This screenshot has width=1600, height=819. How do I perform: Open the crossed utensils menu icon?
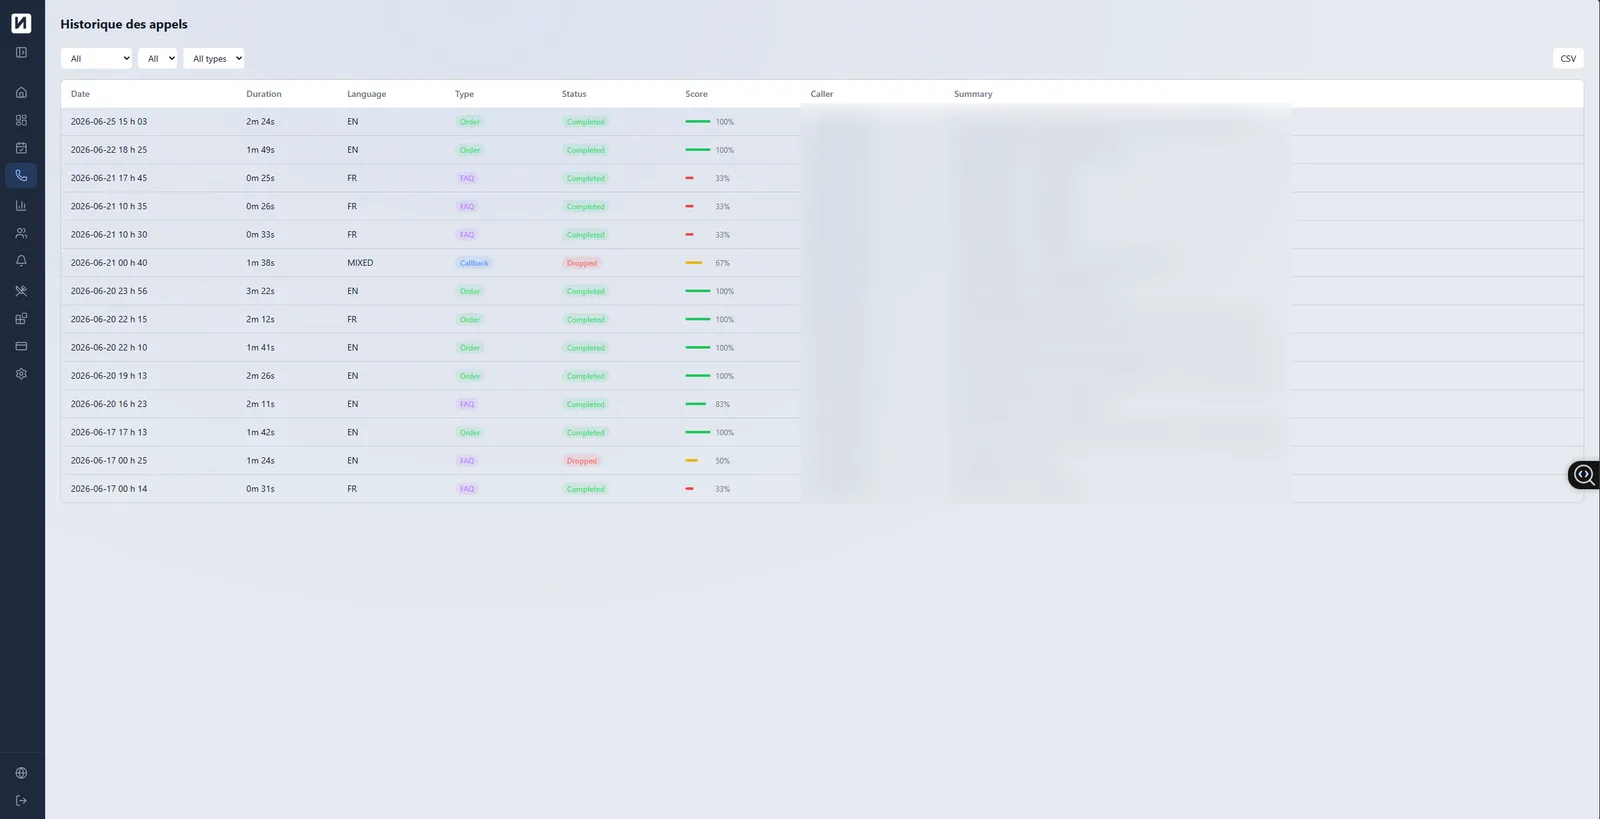21,291
